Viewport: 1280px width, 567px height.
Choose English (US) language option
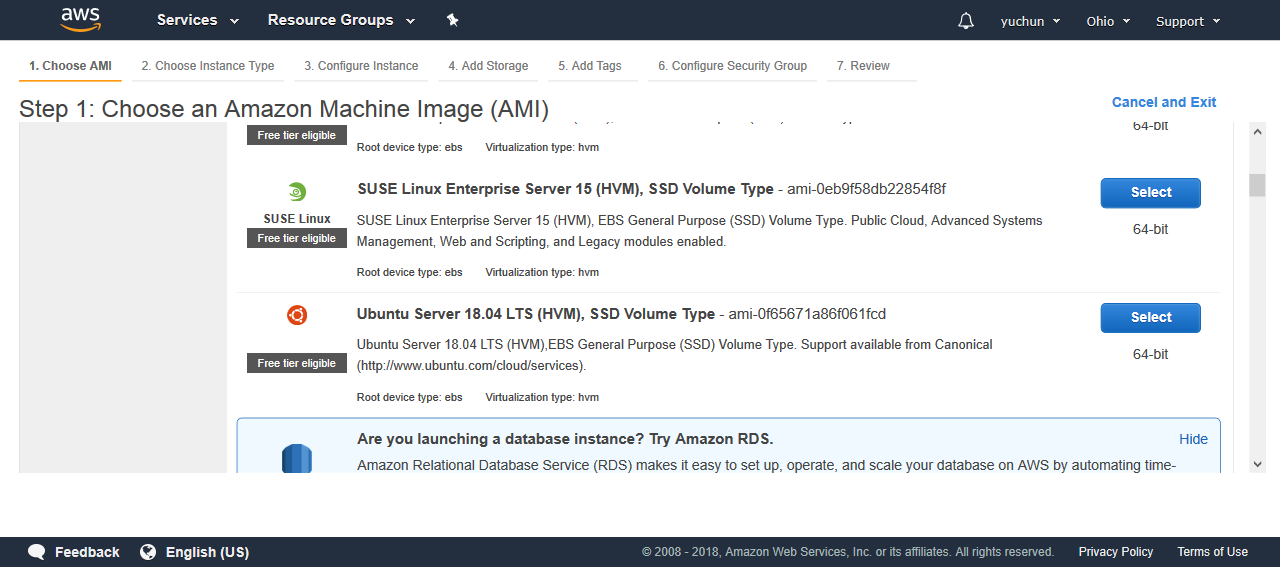point(207,552)
